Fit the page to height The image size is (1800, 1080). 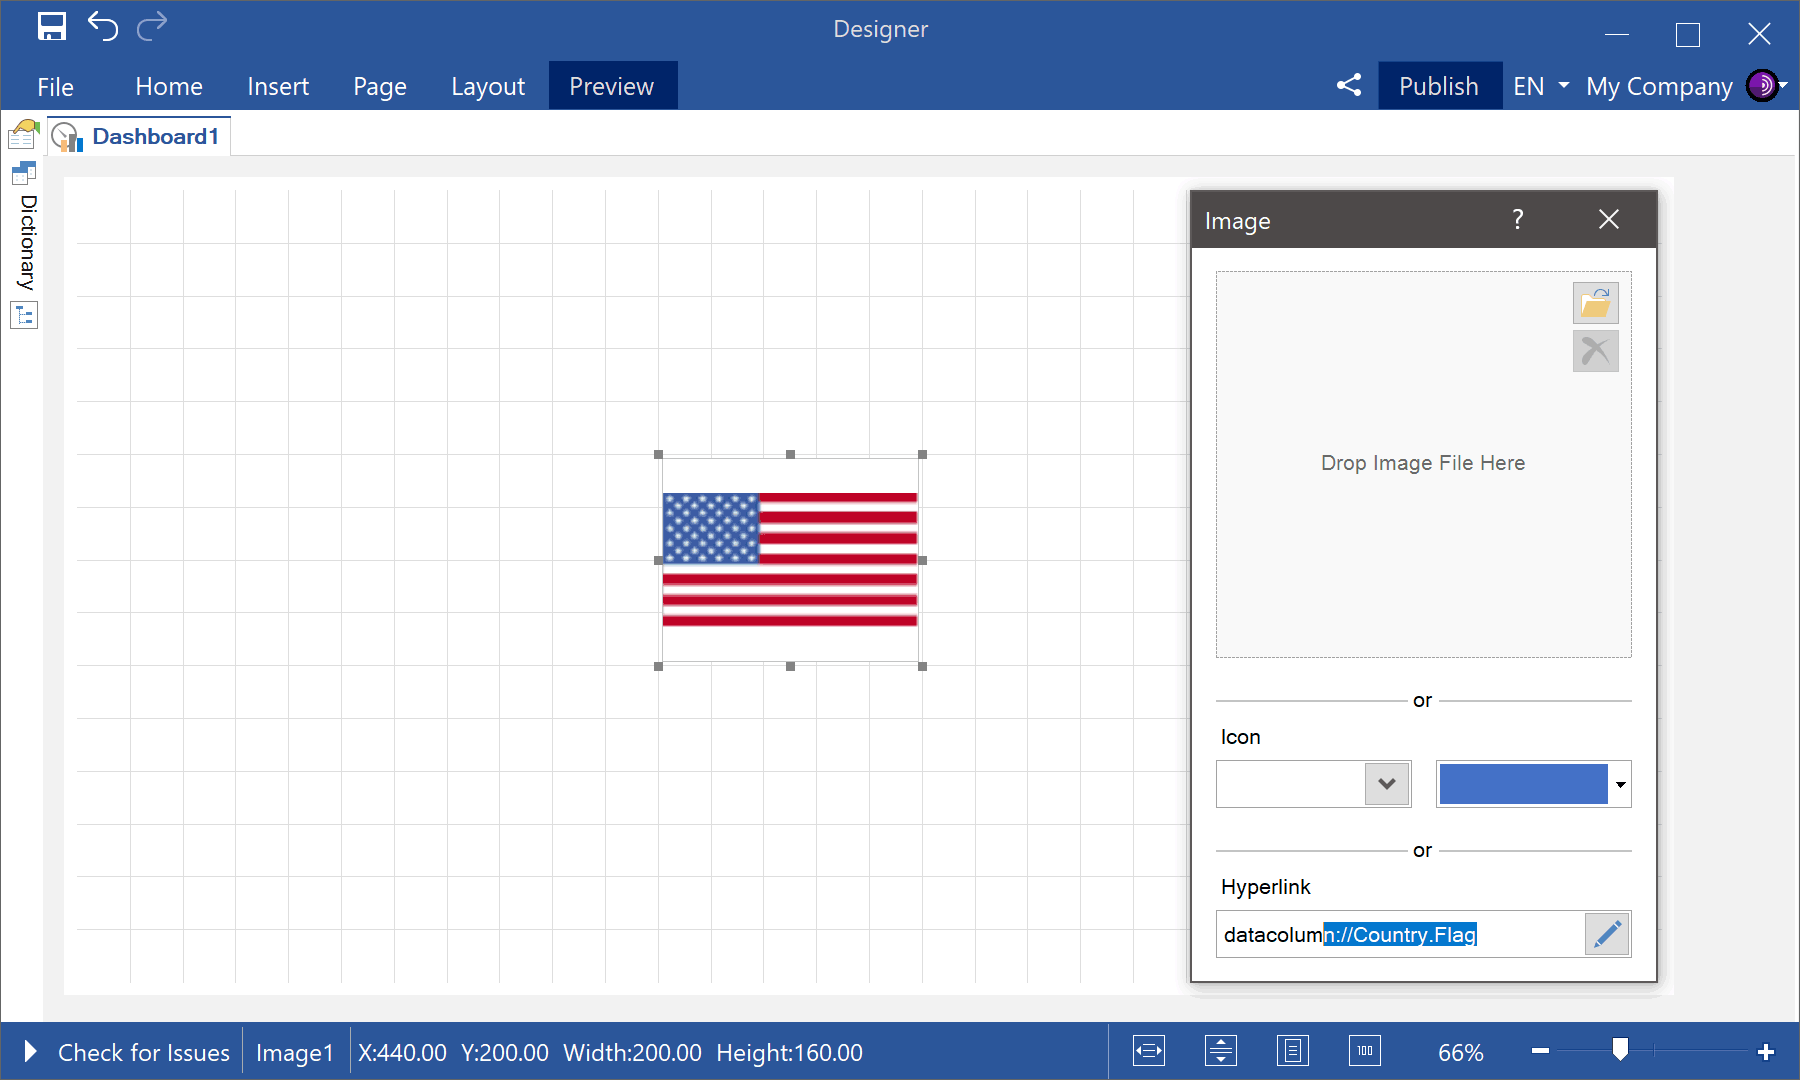coord(1221,1051)
